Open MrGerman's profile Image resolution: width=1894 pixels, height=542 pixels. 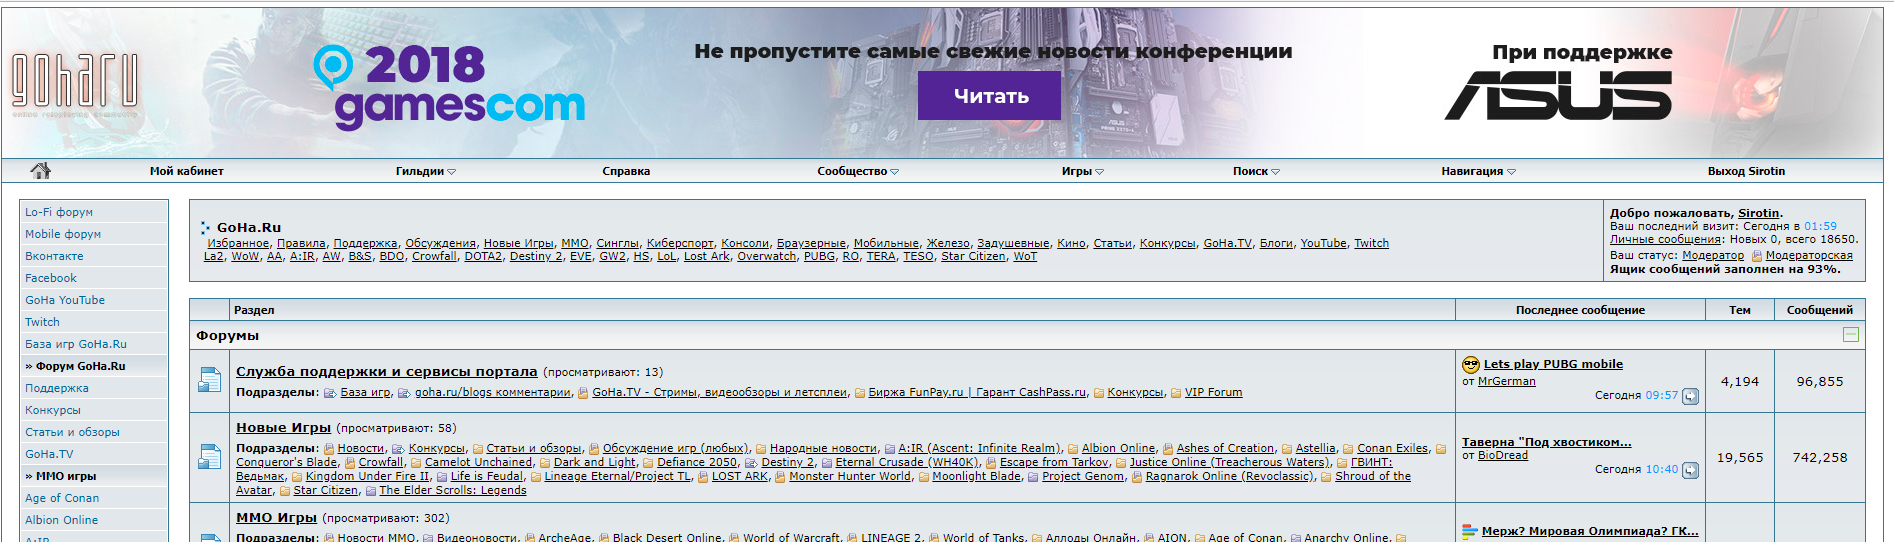tap(1506, 381)
